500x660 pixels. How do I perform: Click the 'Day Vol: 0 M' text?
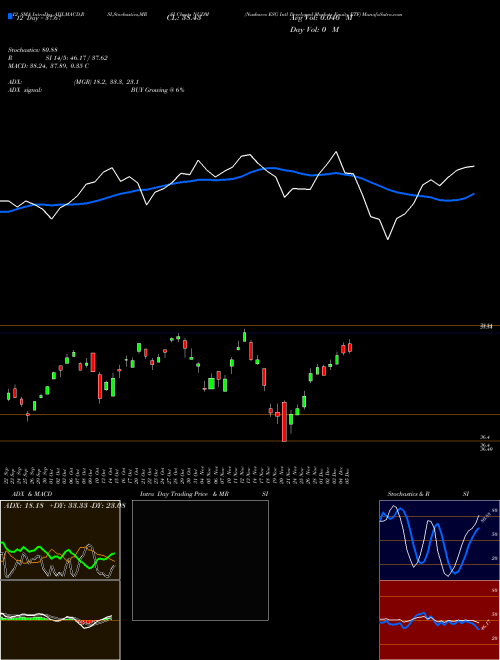(x=314, y=30)
